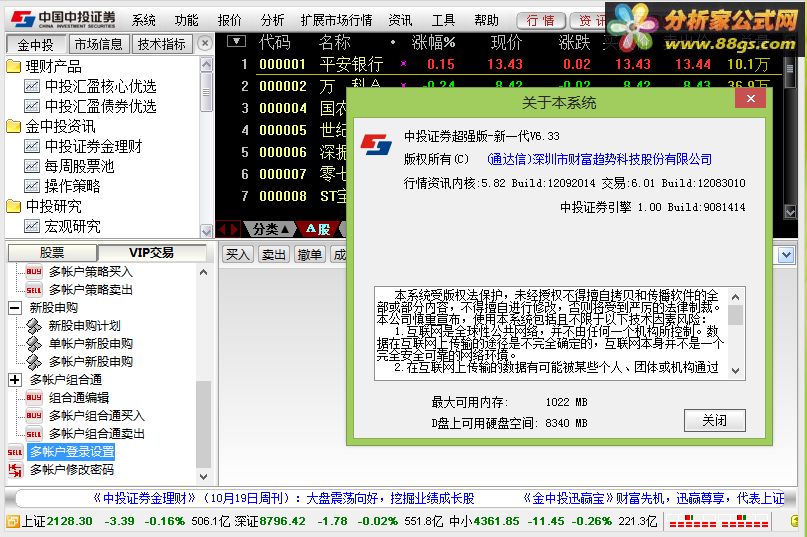
Task: Click the 行情 button in top bar
Action: [x=541, y=21]
